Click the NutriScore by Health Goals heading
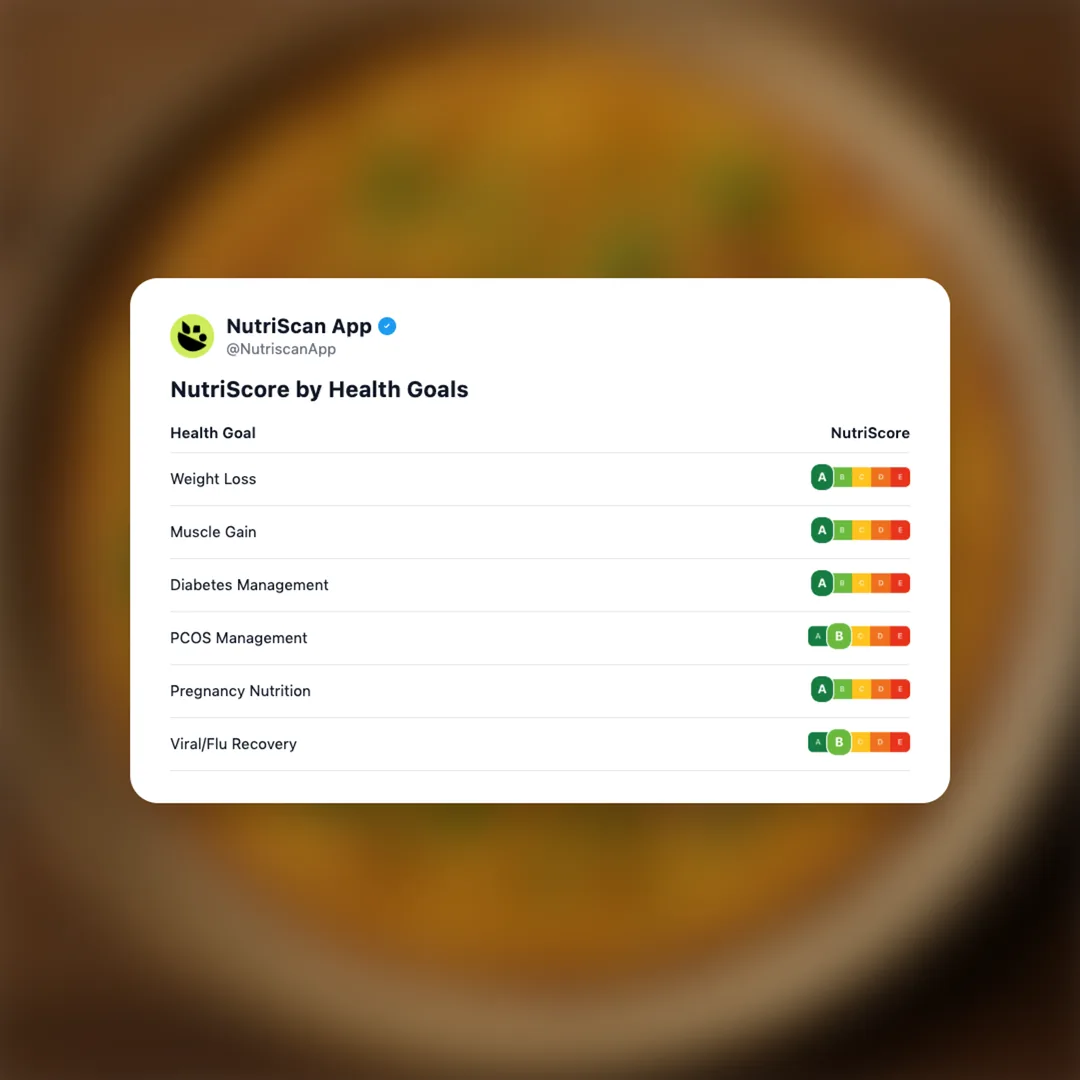1080x1080 pixels. pos(319,389)
